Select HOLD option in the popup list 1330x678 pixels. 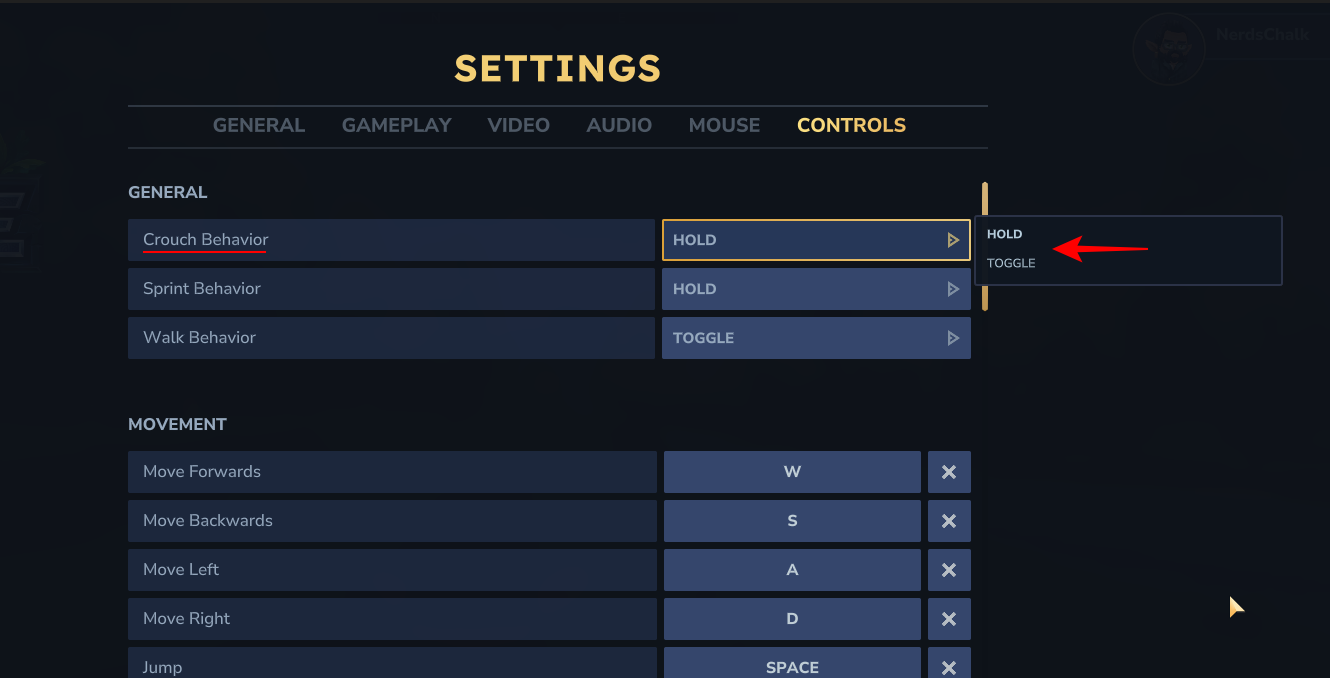click(x=1005, y=234)
